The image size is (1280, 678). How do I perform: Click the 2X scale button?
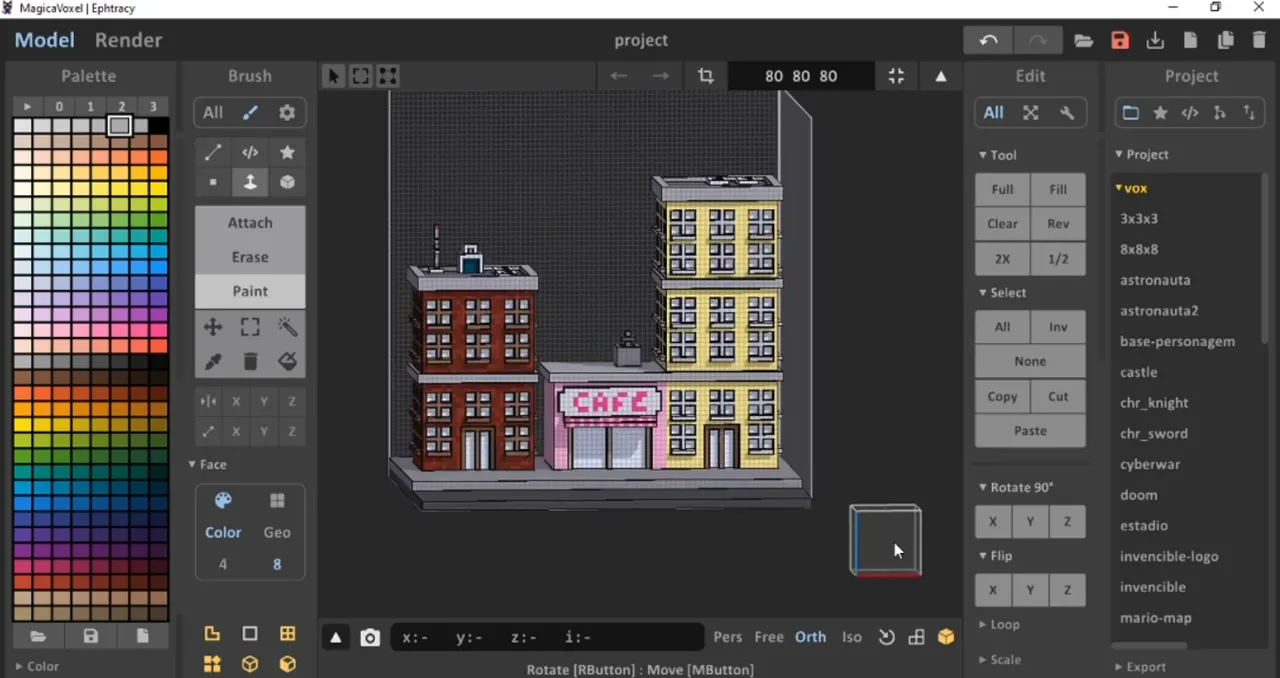(1002, 259)
